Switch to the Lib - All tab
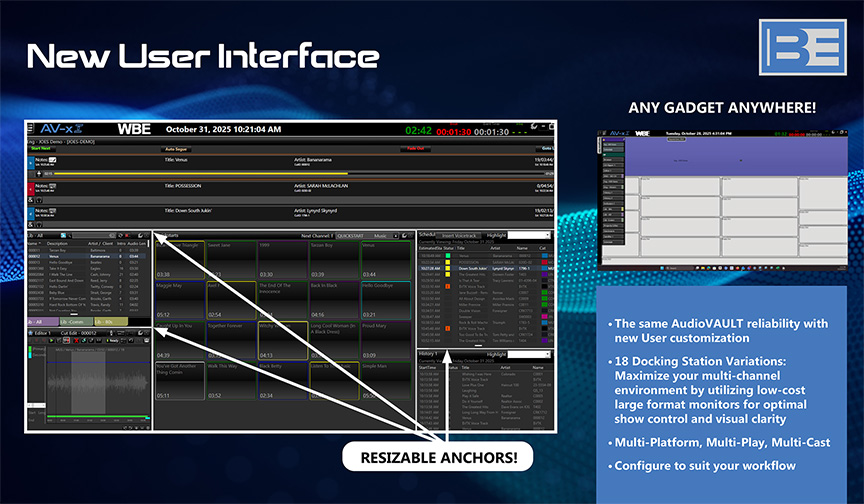This screenshot has width=864, height=504. click(42, 322)
